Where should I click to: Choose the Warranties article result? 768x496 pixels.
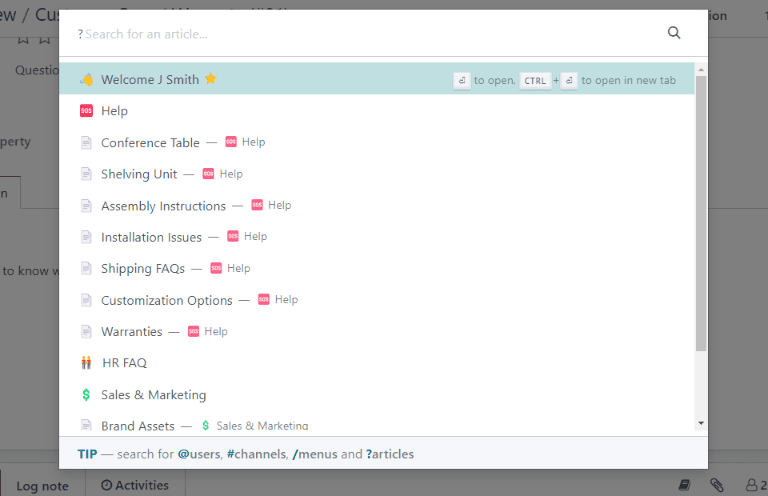pos(131,332)
